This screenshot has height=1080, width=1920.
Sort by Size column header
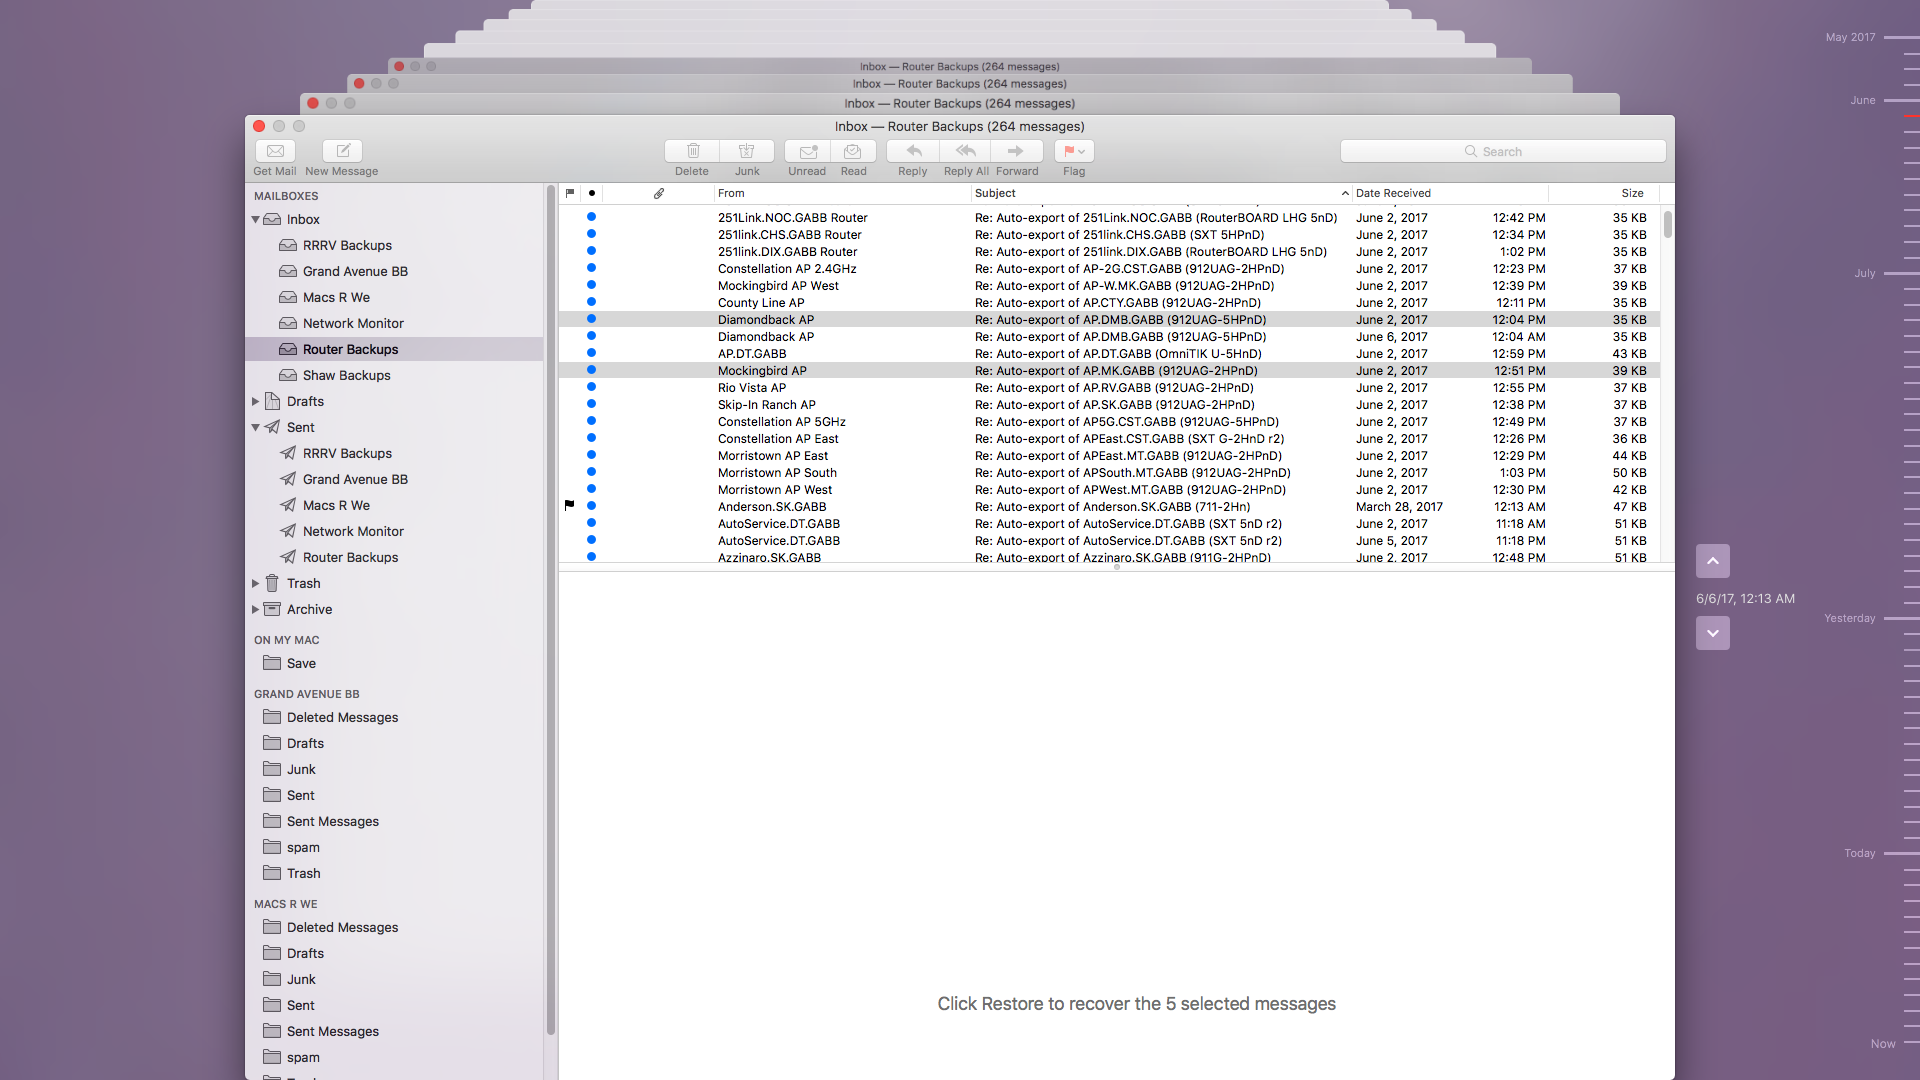[x=1604, y=193]
